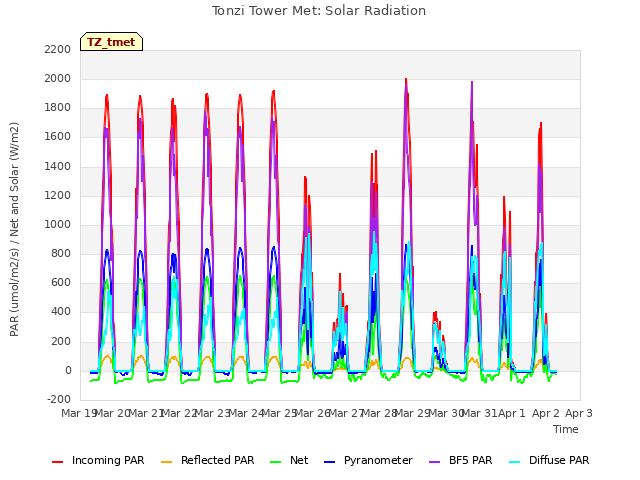Image resolution: width=640 pixels, height=480 pixels.
Task: Click the Mar 29 Incoming PAR peak
Action: (x=406, y=79)
